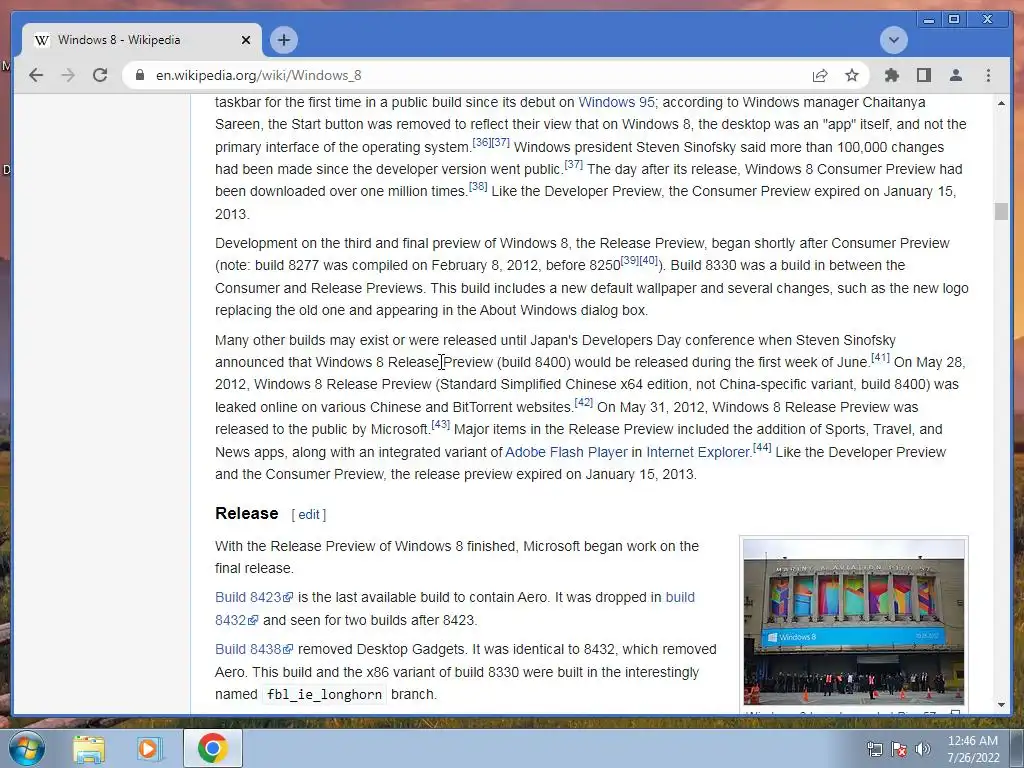
Task: Edit the Release section
Action: pos(308,515)
